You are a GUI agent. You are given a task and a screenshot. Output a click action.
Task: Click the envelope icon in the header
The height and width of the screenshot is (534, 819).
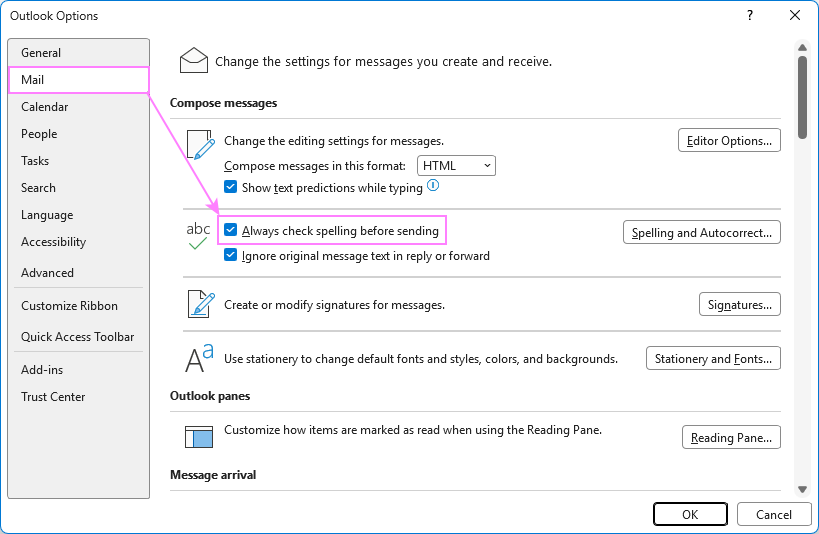(x=194, y=60)
